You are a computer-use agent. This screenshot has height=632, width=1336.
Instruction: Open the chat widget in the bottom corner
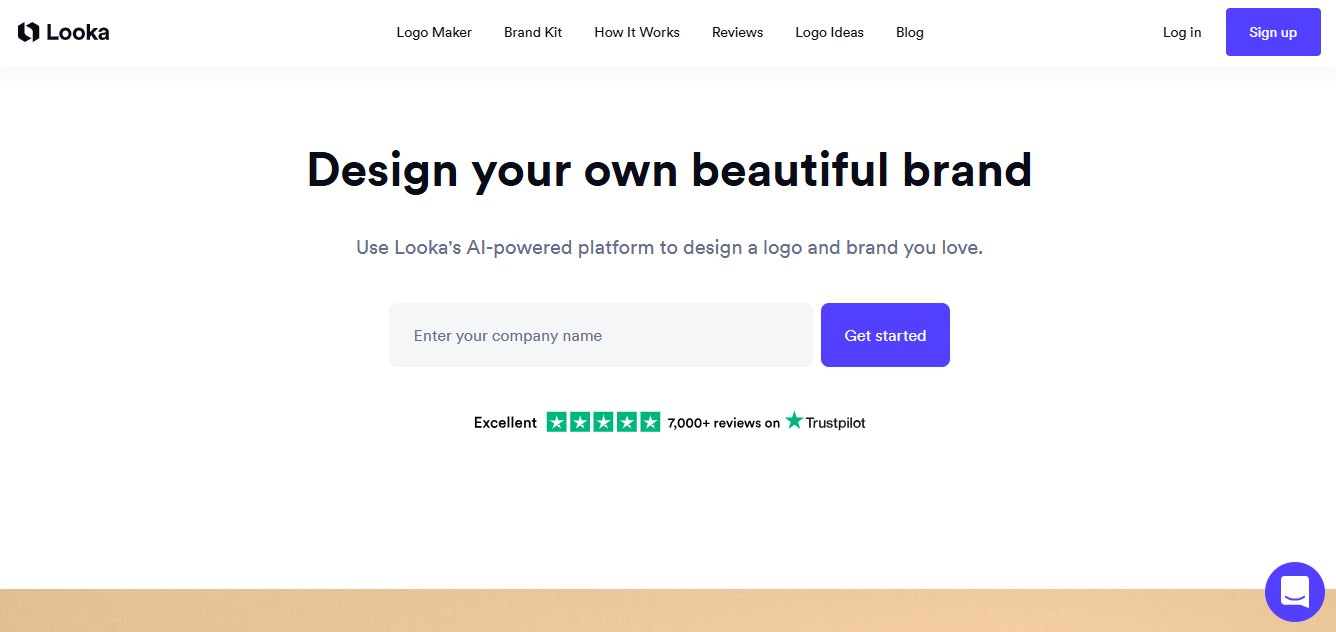click(x=1294, y=592)
